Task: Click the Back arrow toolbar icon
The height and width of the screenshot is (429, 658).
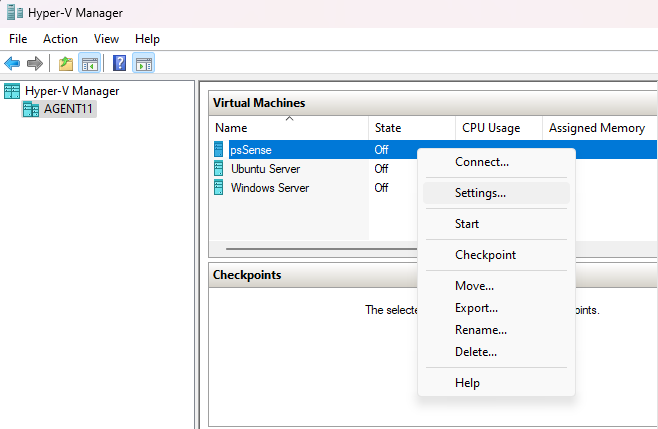Action: 12,64
